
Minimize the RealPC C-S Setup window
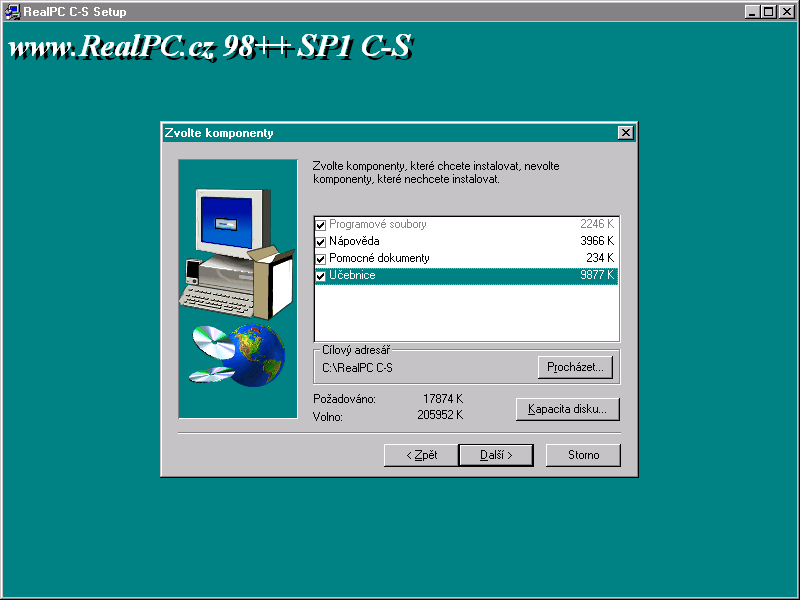coord(753,12)
